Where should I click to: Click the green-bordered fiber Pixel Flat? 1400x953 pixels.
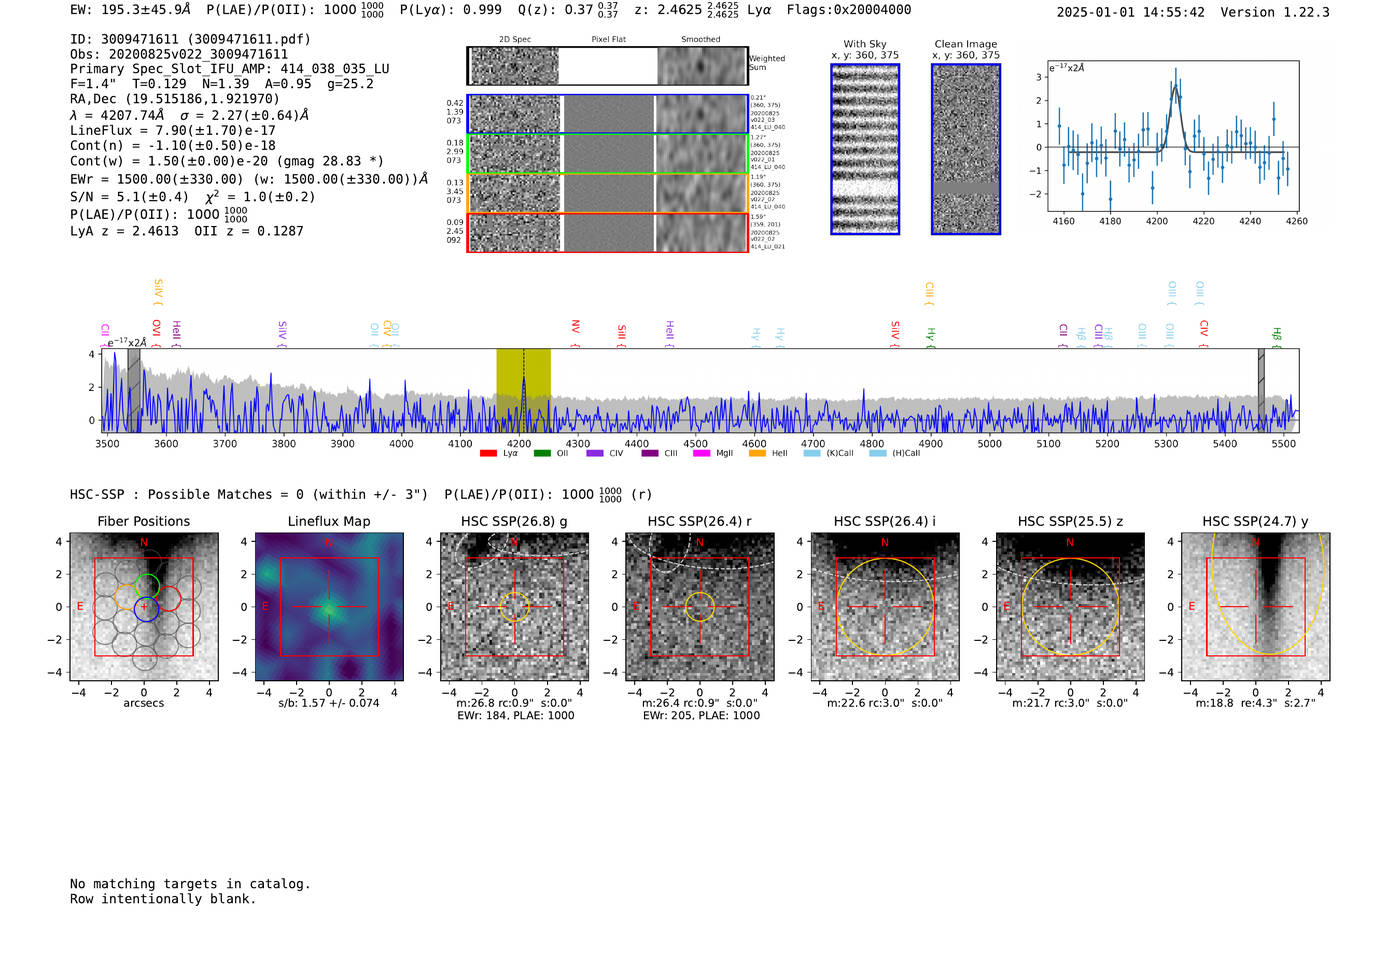click(608, 154)
